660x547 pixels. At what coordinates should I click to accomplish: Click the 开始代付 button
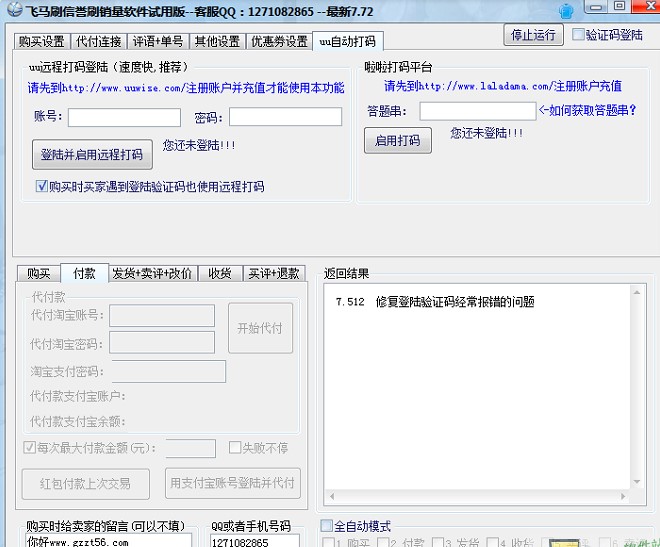(x=260, y=328)
